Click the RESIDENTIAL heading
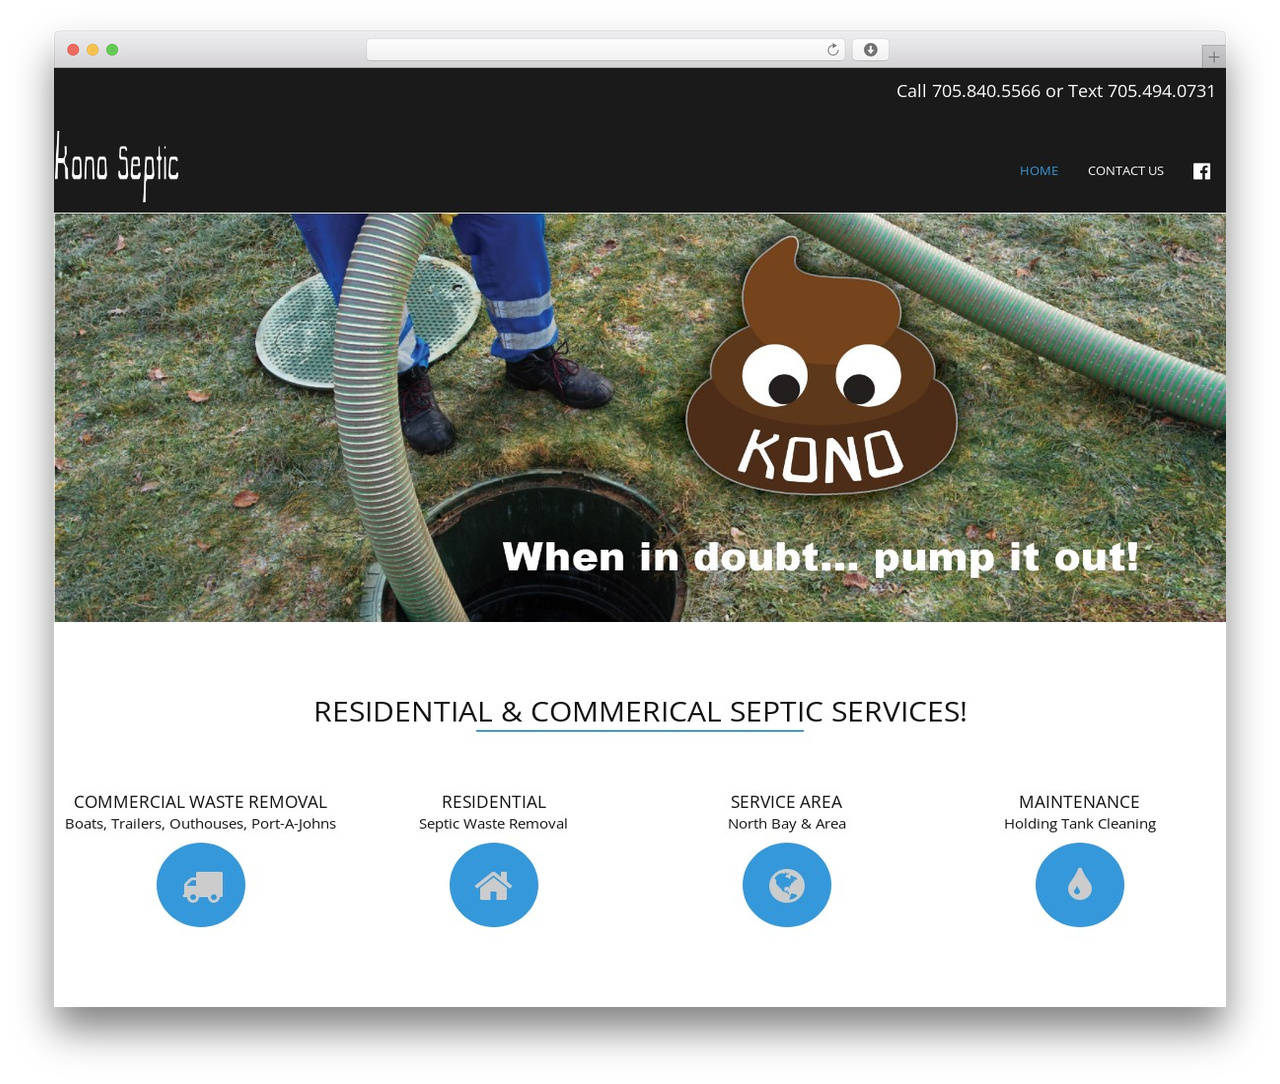The width and height of the screenshot is (1280, 1084). [x=494, y=802]
